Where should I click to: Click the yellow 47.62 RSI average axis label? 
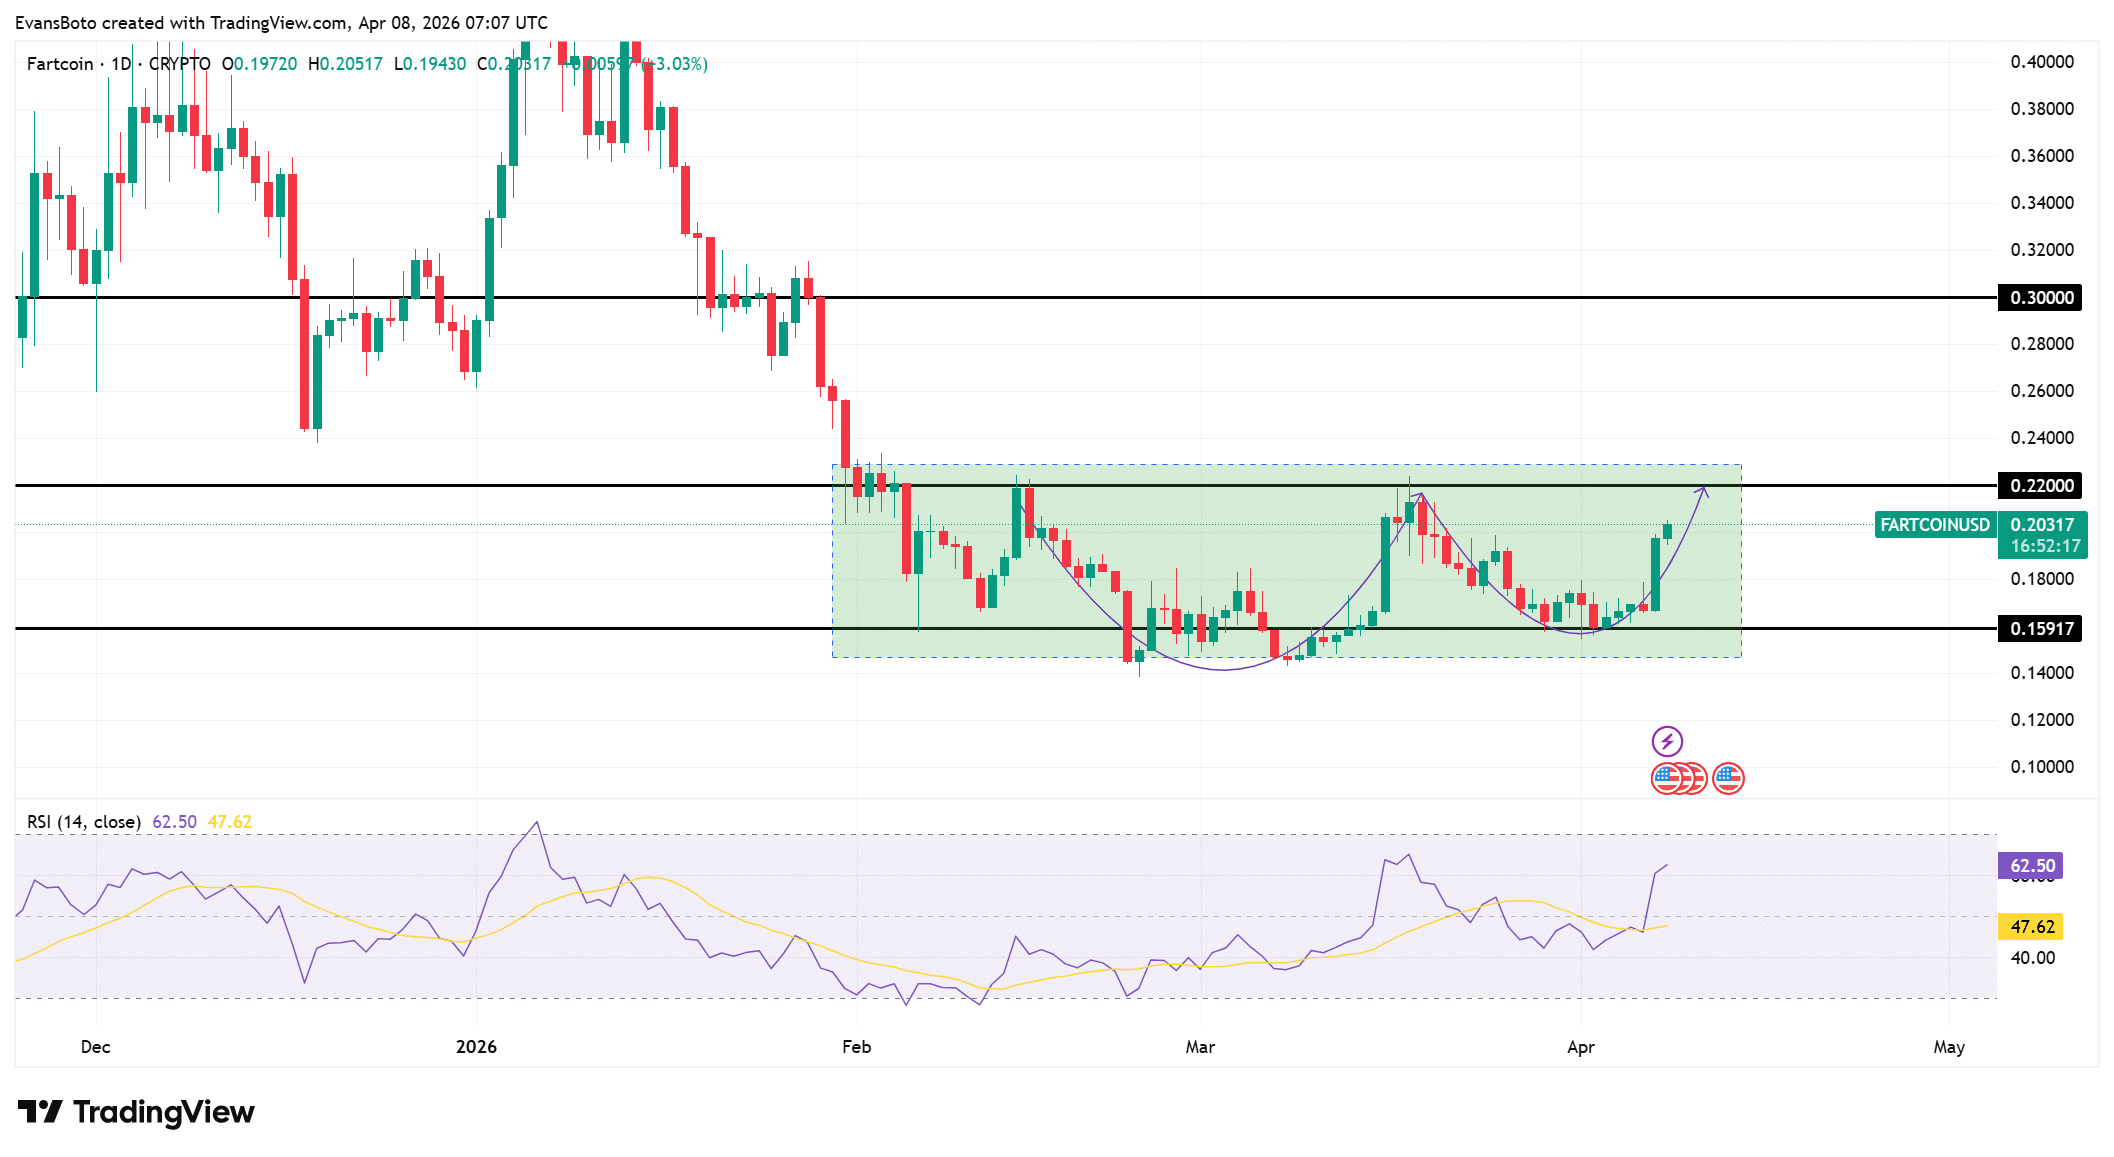[2031, 926]
